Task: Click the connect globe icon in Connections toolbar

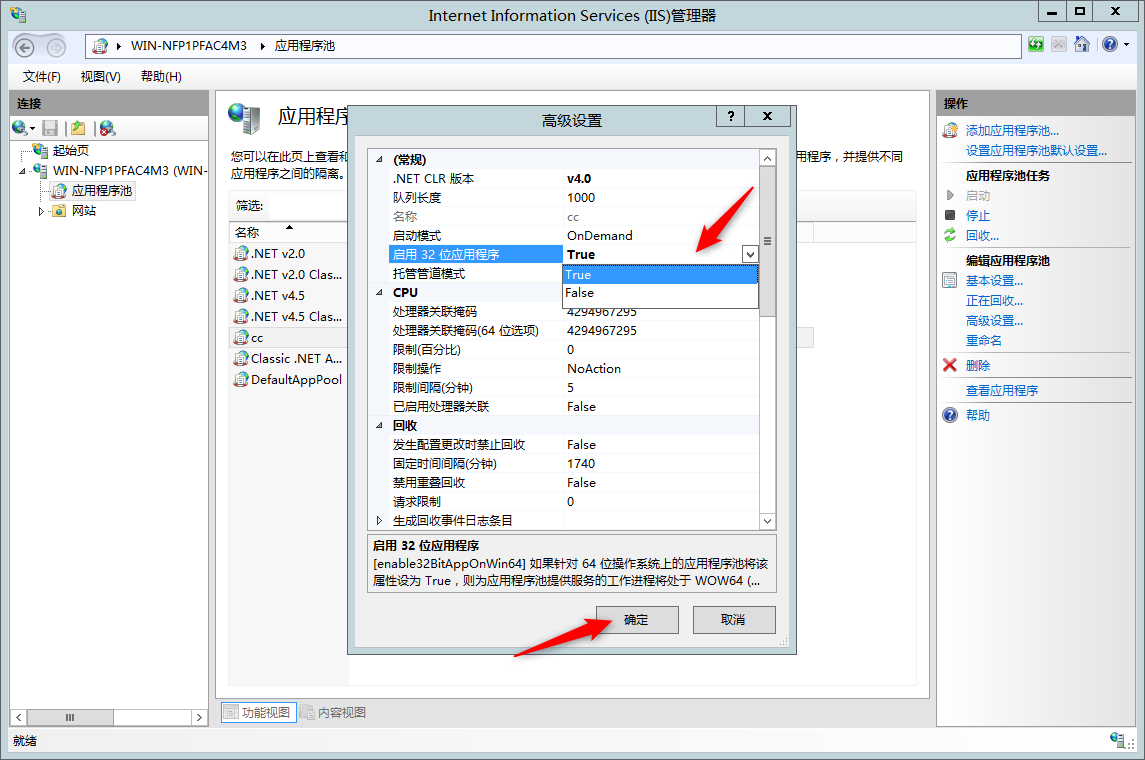Action: click(x=20, y=128)
